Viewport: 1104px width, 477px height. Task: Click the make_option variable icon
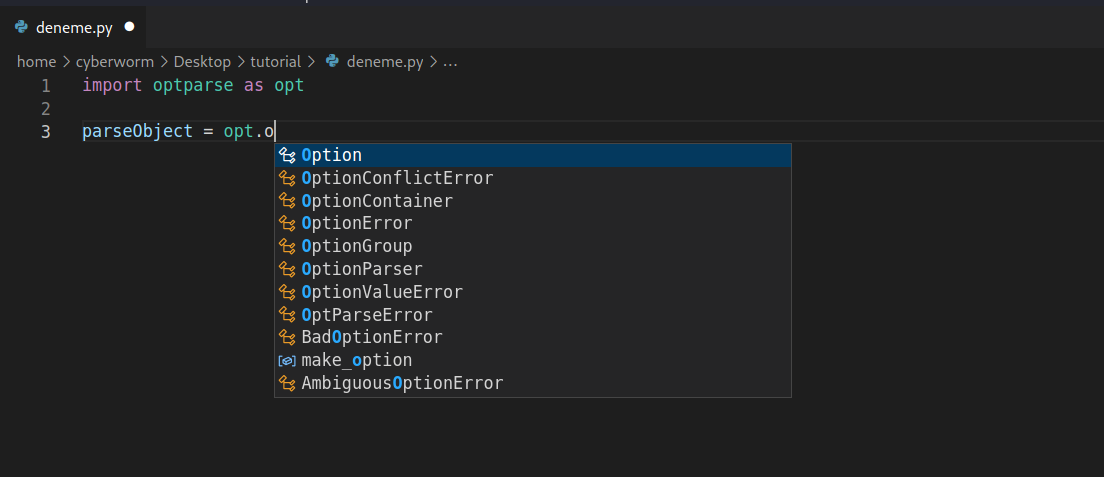(x=287, y=360)
